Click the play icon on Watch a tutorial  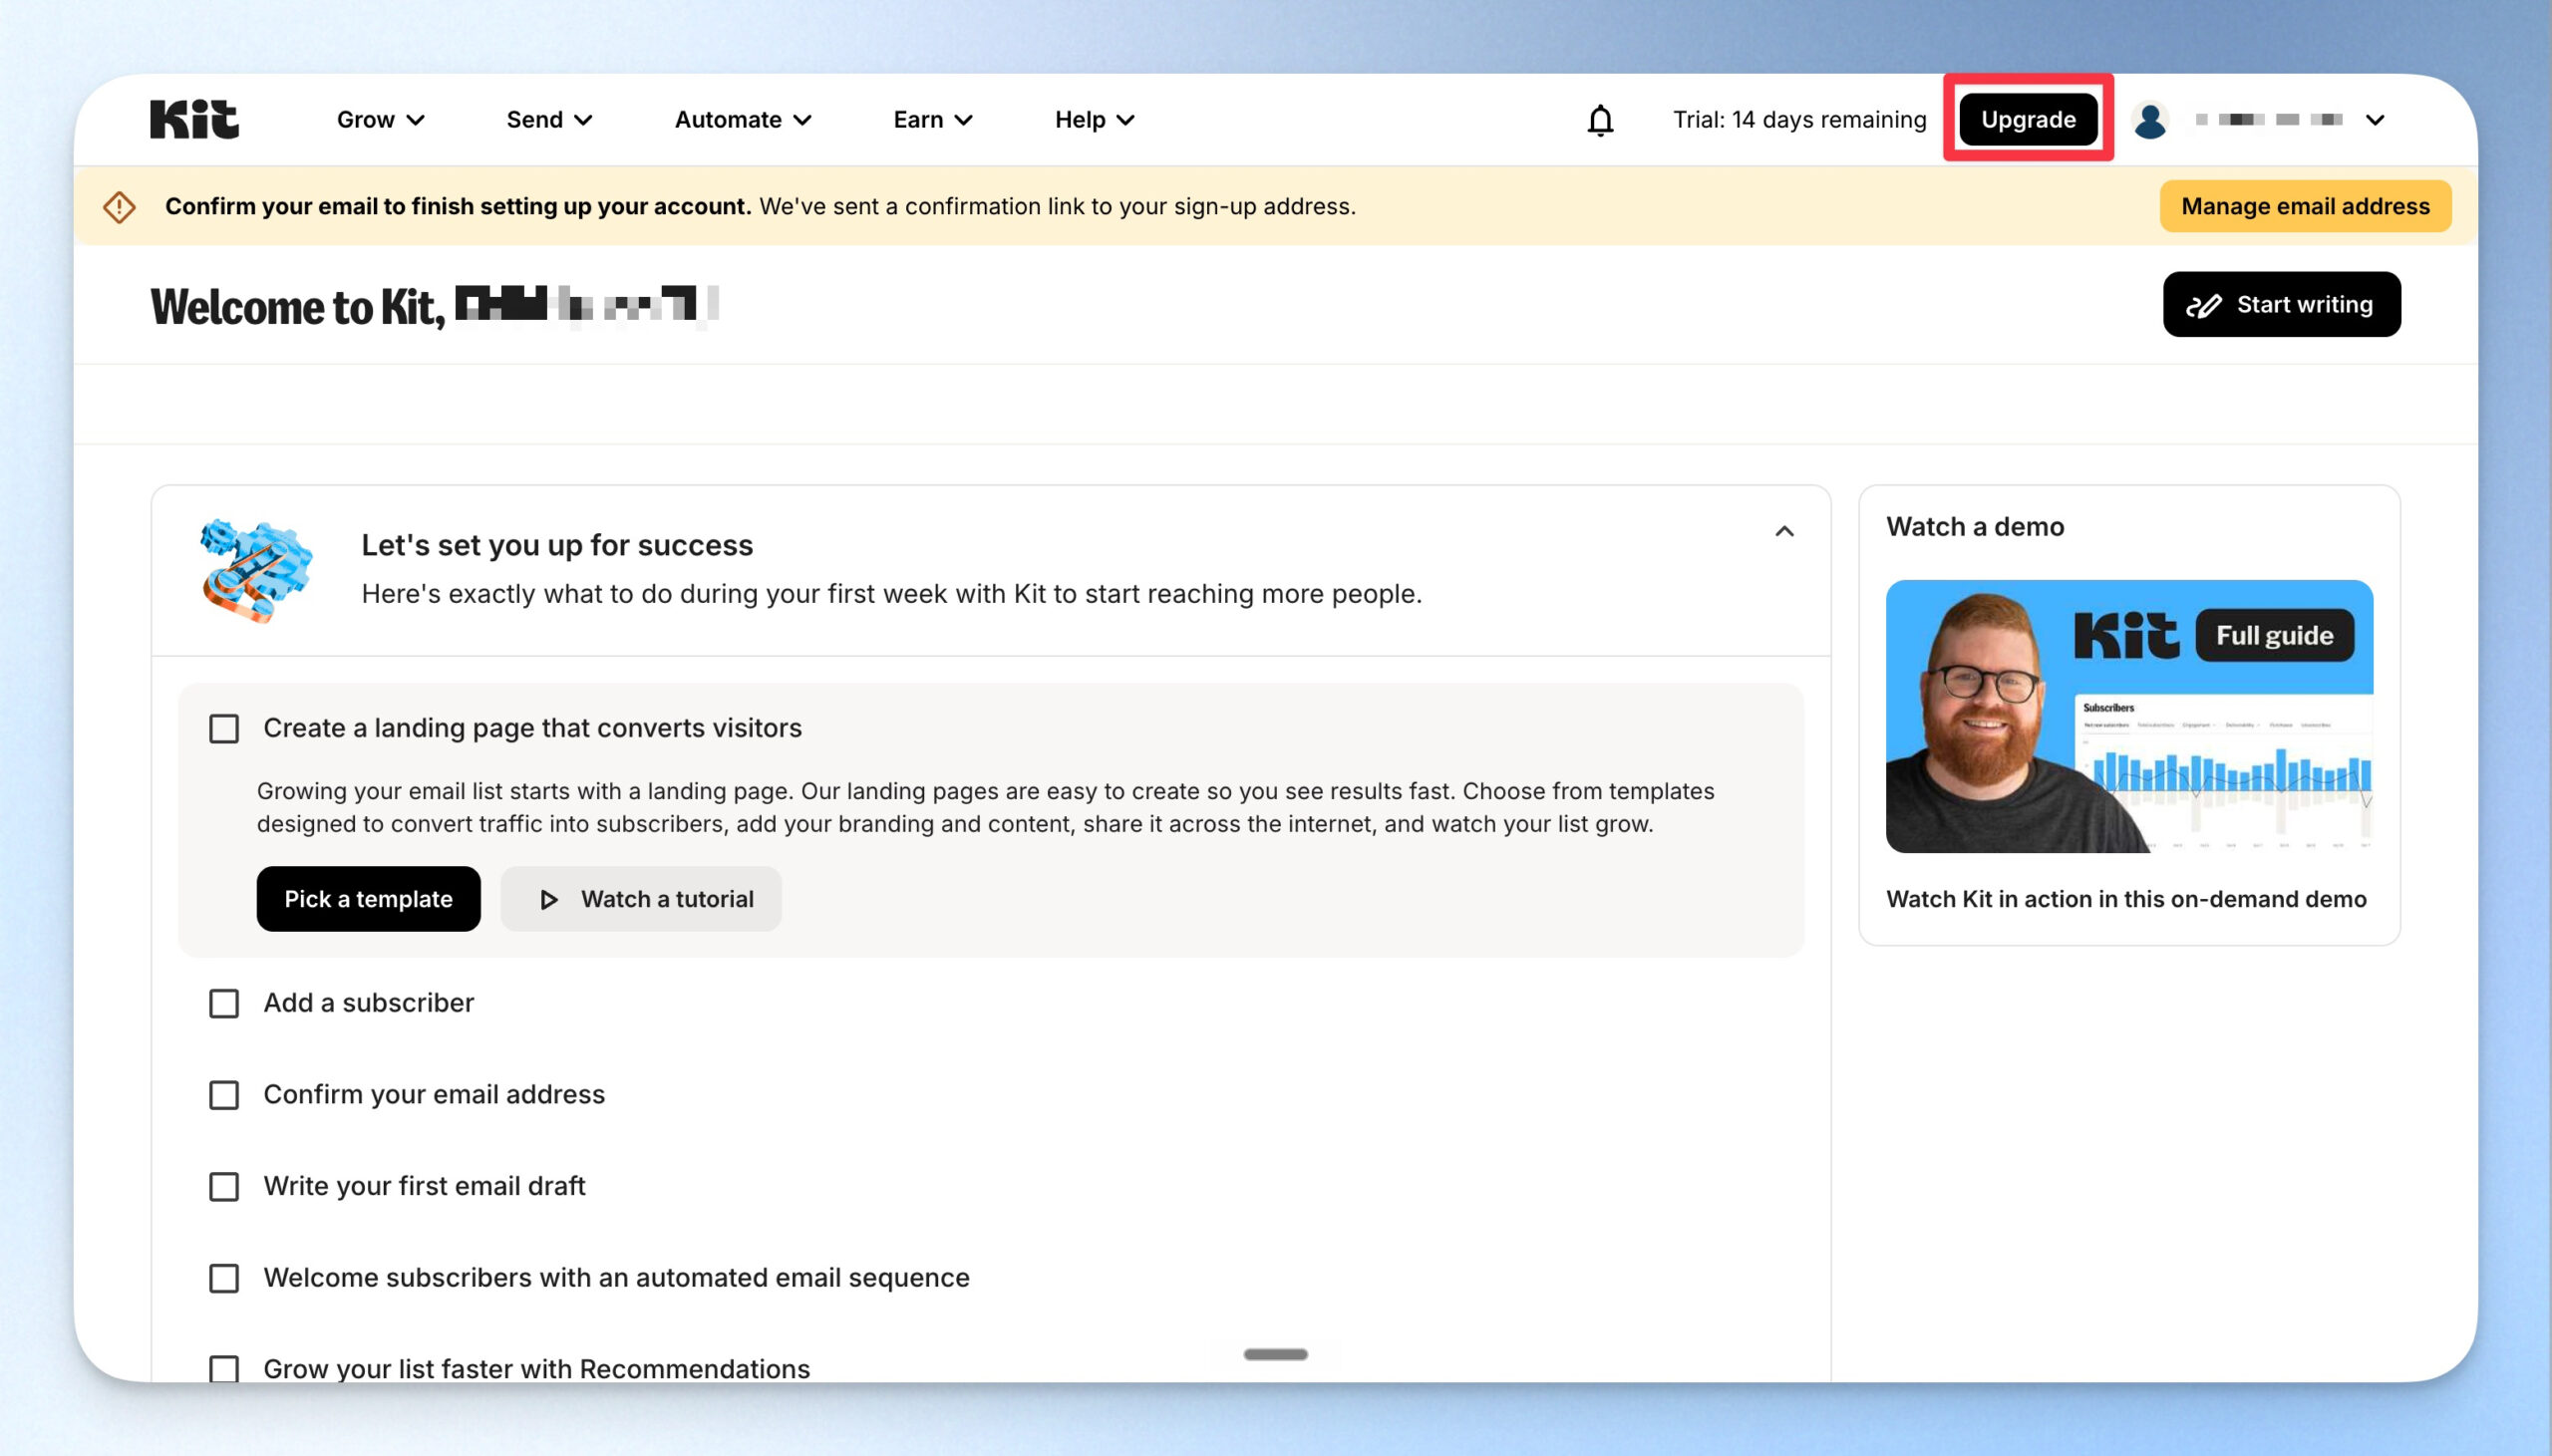549,899
